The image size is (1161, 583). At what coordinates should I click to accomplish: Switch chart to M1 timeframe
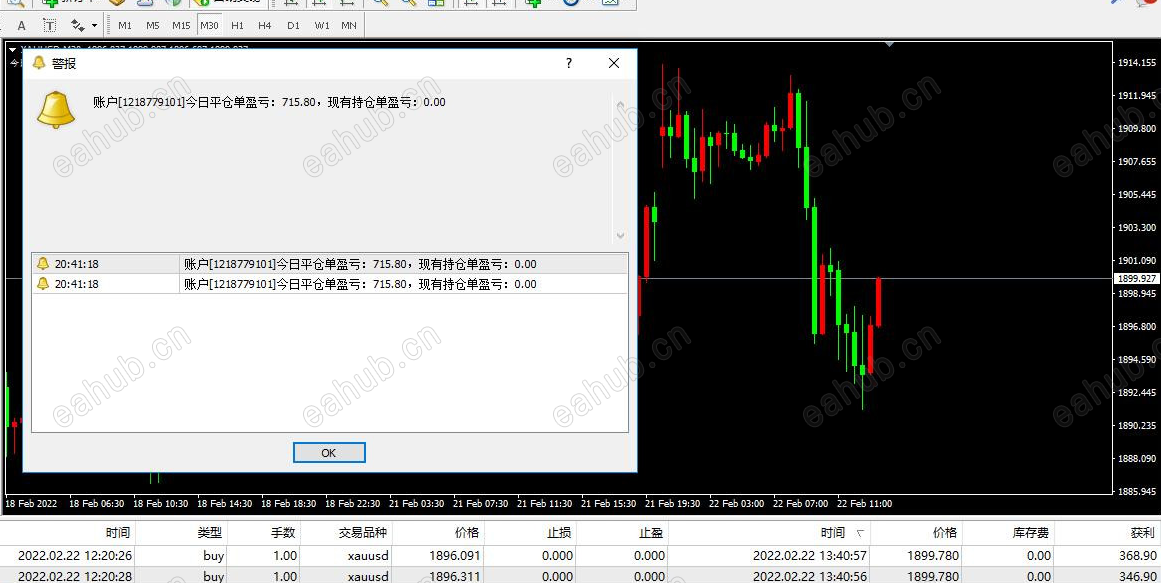pyautogui.click(x=124, y=26)
